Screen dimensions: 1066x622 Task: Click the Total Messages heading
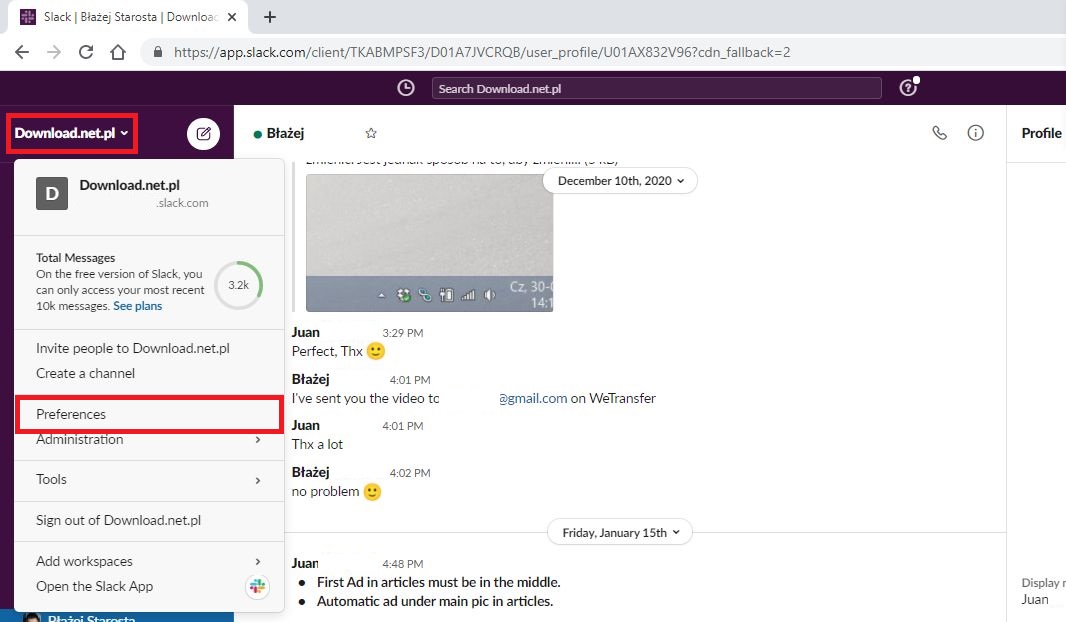[75, 258]
